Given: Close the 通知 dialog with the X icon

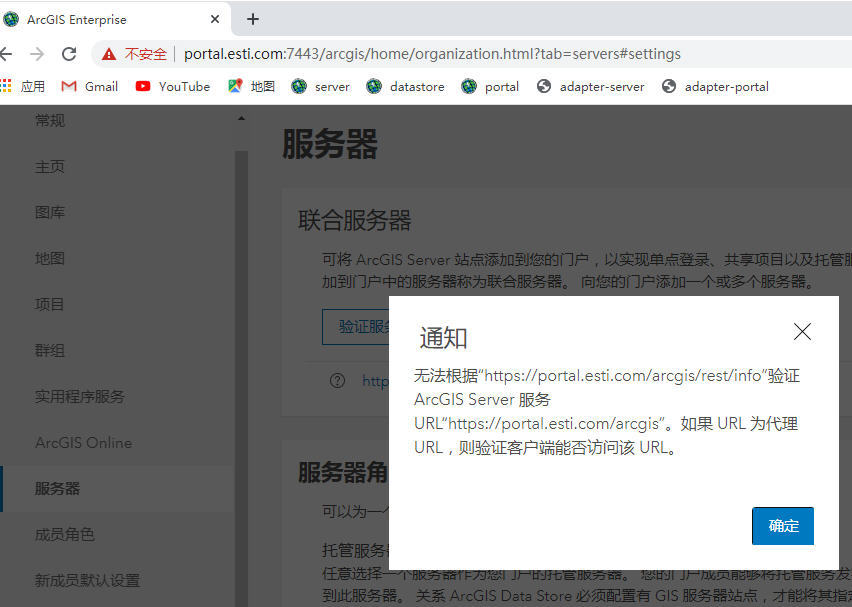Looking at the screenshot, I should [802, 331].
